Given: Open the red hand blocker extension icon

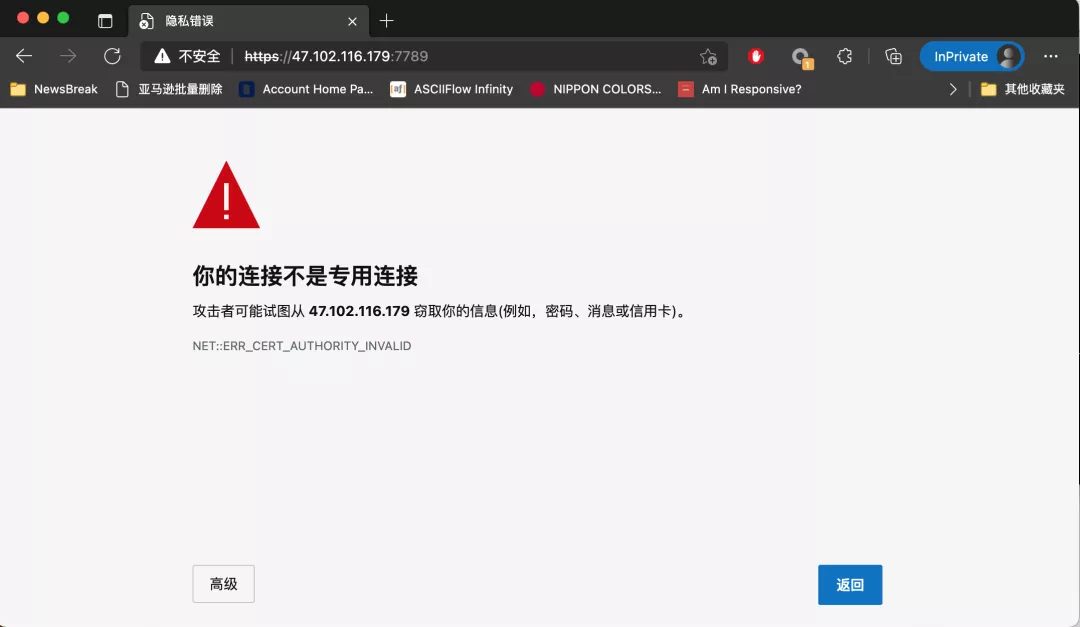Looking at the screenshot, I should 756,56.
